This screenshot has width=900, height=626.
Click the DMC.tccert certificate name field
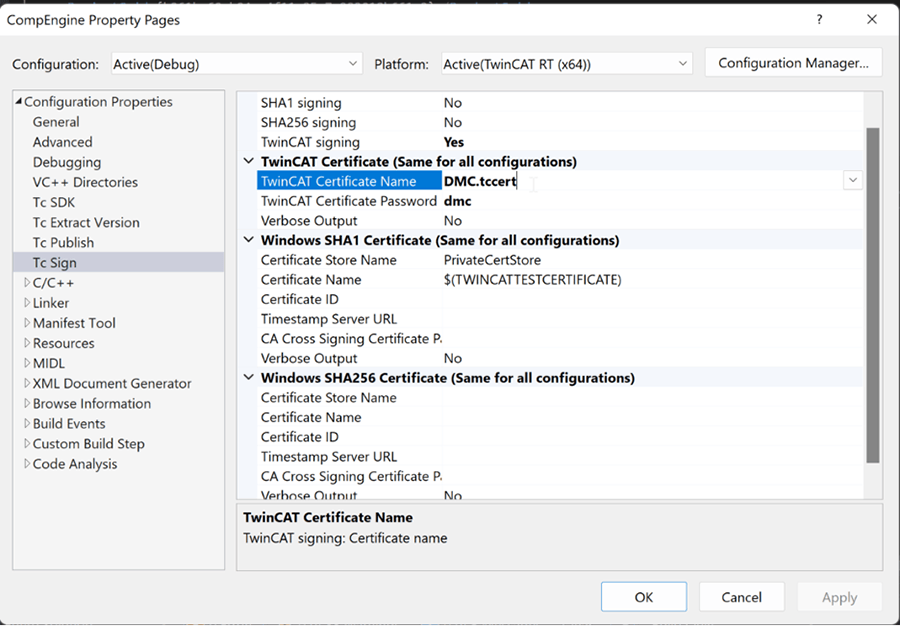click(x=643, y=181)
